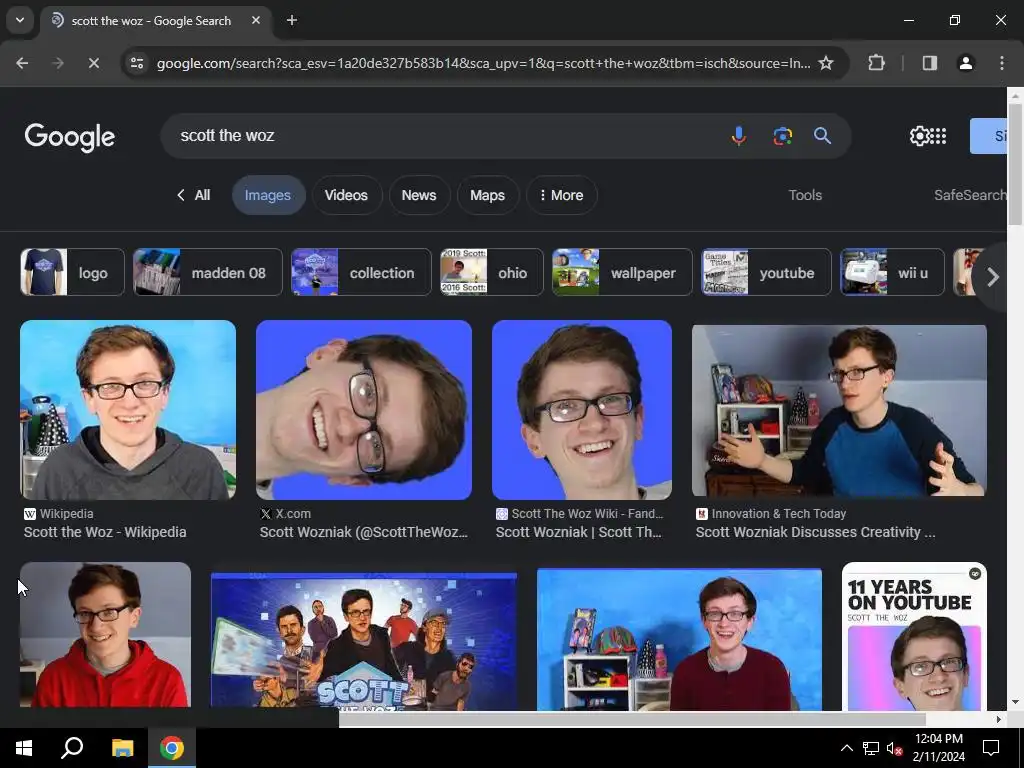Select the ohio suggestion chip
The height and width of the screenshot is (768, 1024).
point(491,272)
